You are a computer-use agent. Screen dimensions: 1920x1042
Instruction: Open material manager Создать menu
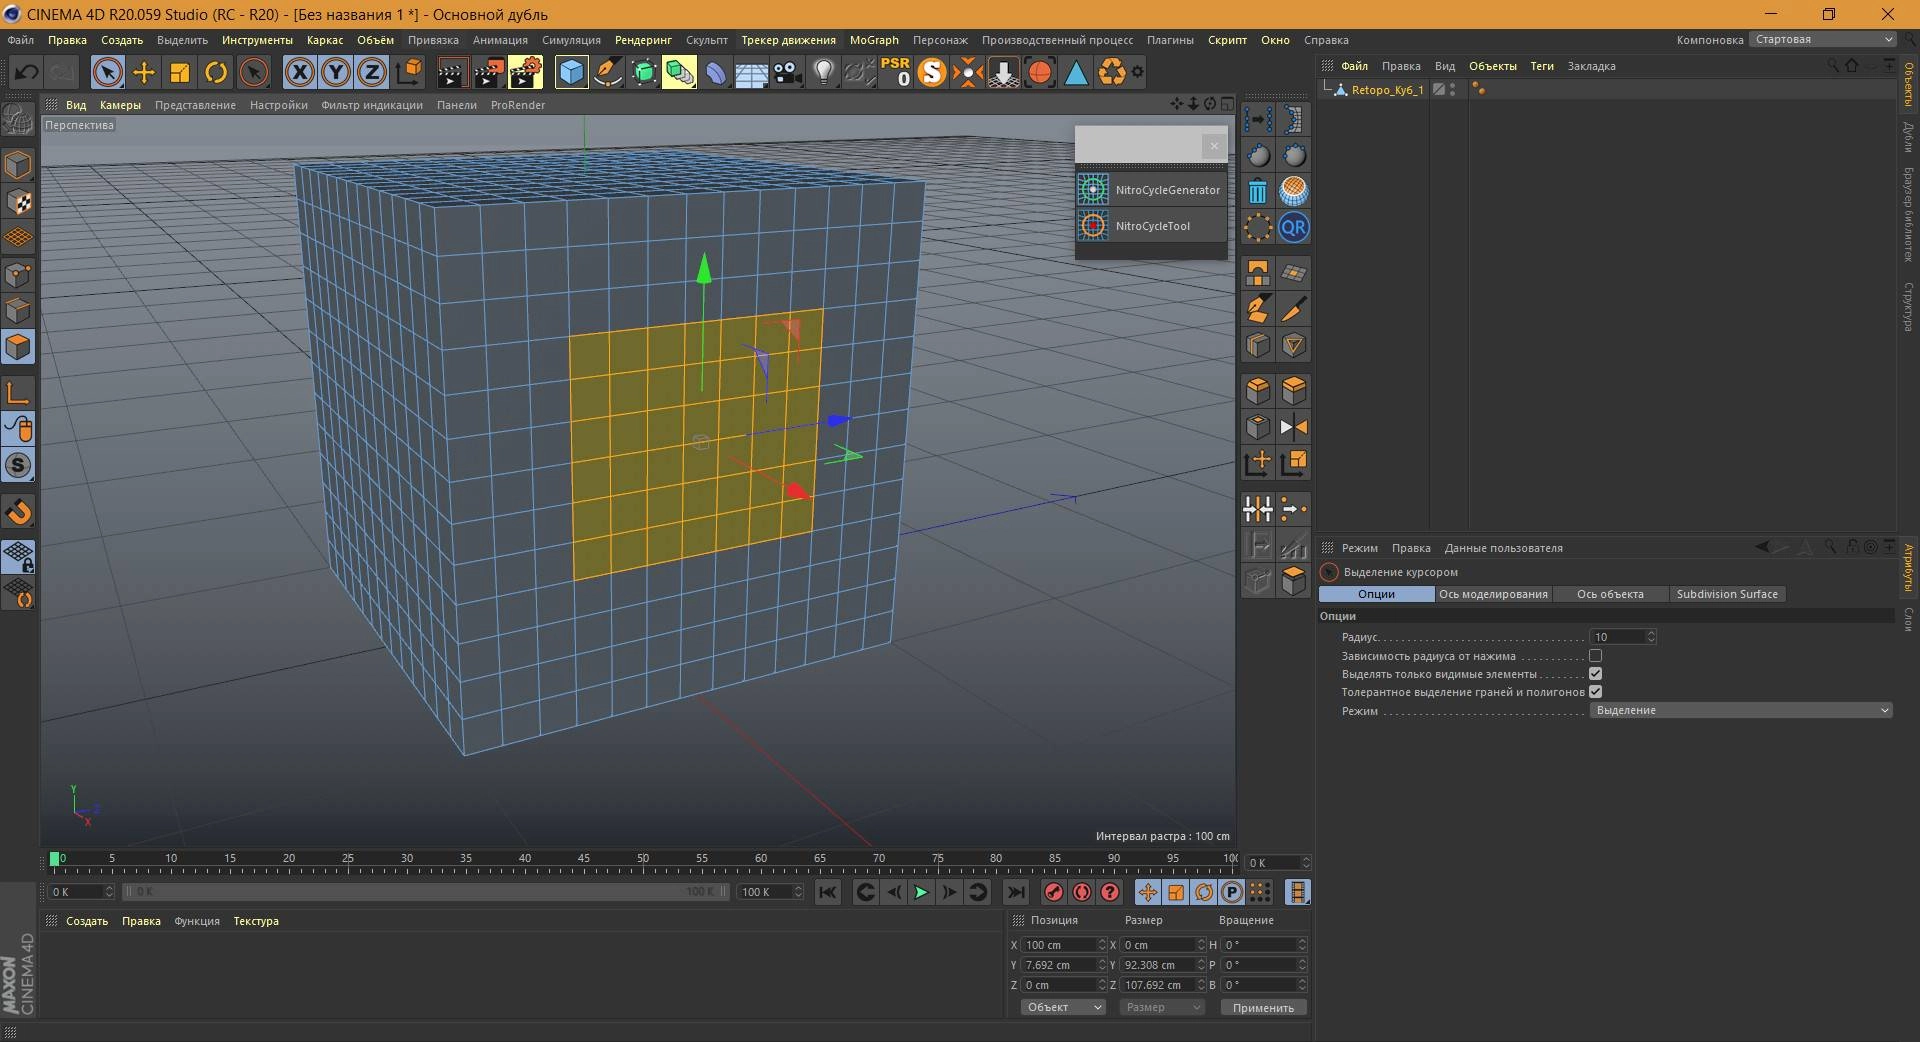pos(87,921)
